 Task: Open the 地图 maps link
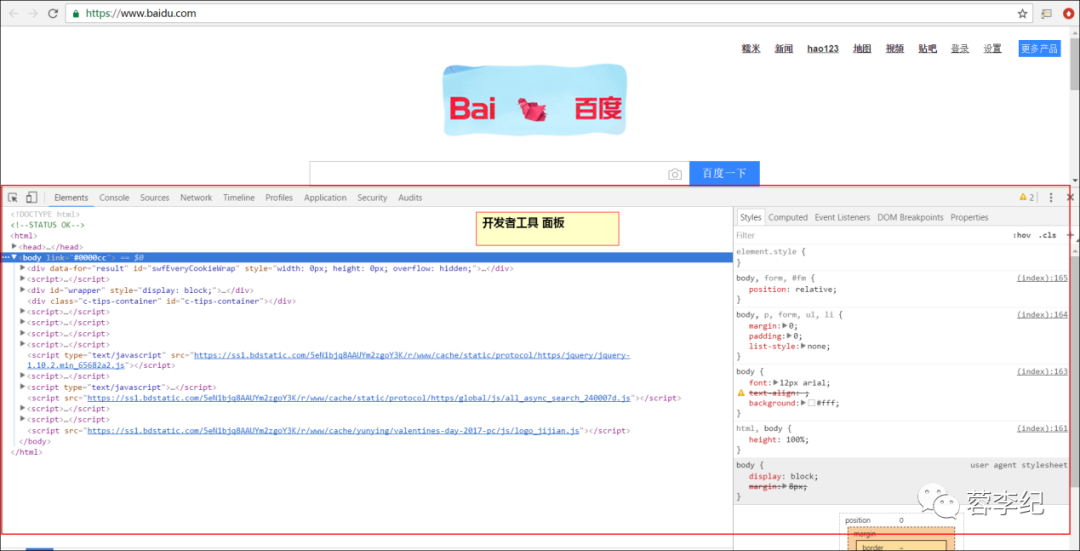(862, 48)
